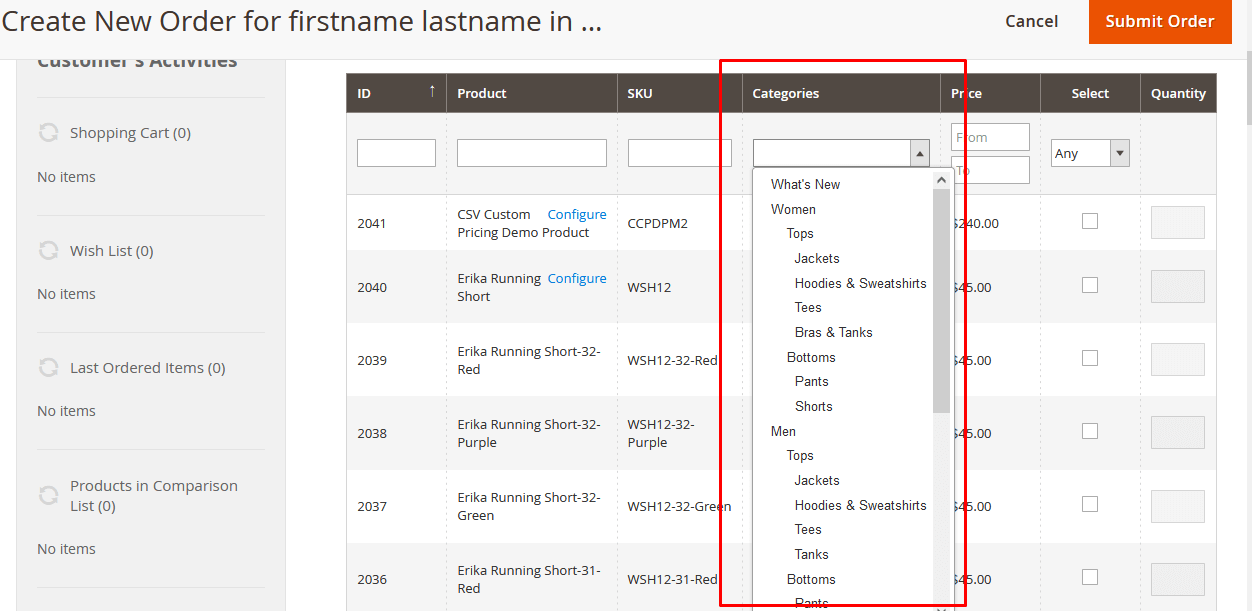Viewport: 1252px width, 611px height.
Task: Click the Price From input field
Action: (x=989, y=136)
